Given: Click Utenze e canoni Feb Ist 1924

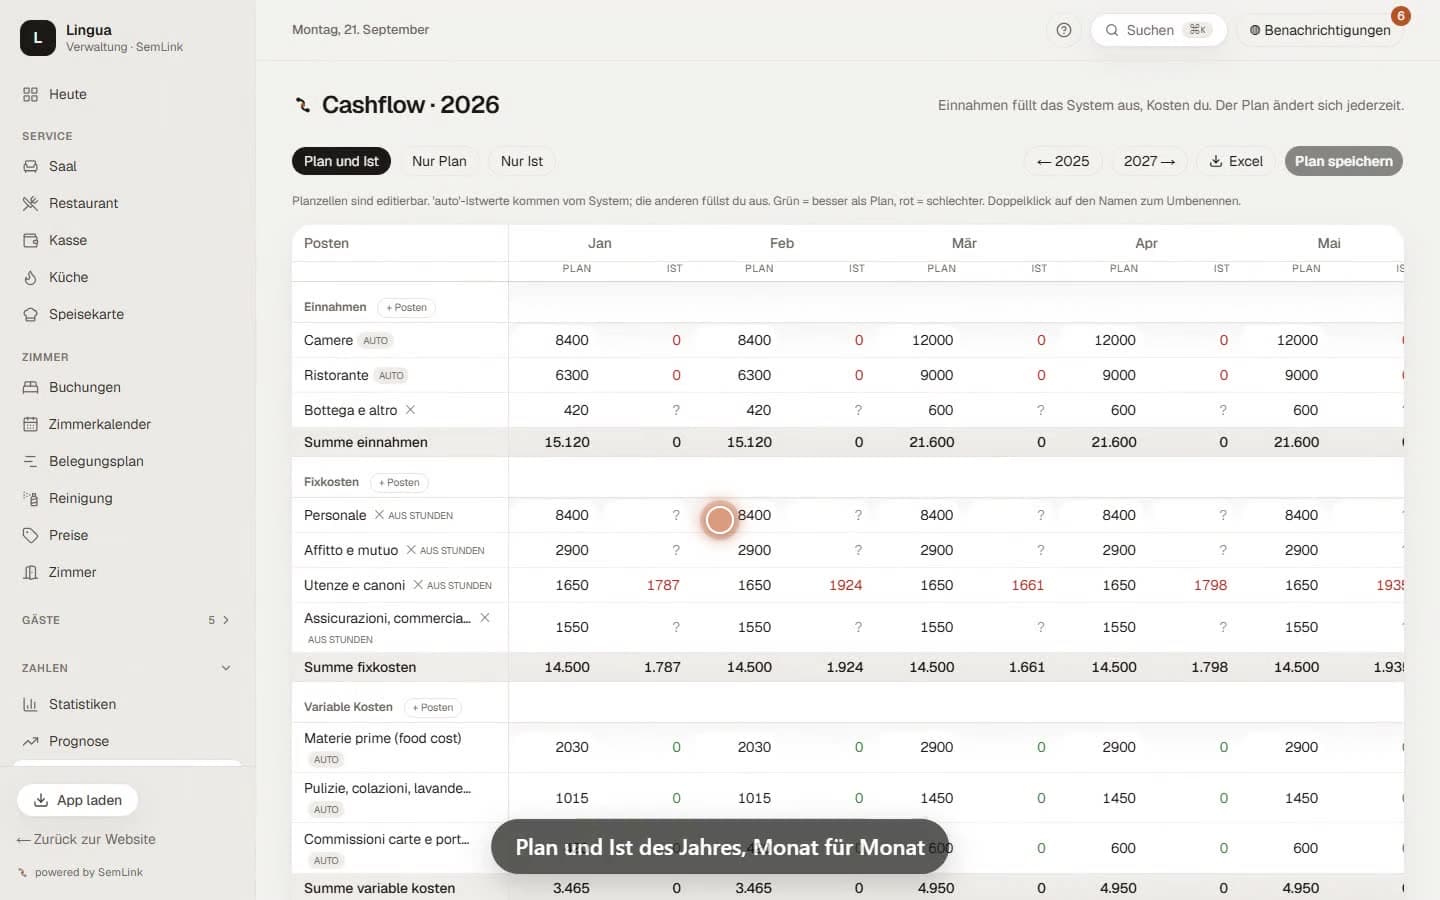Looking at the screenshot, I should pyautogui.click(x=845, y=585).
